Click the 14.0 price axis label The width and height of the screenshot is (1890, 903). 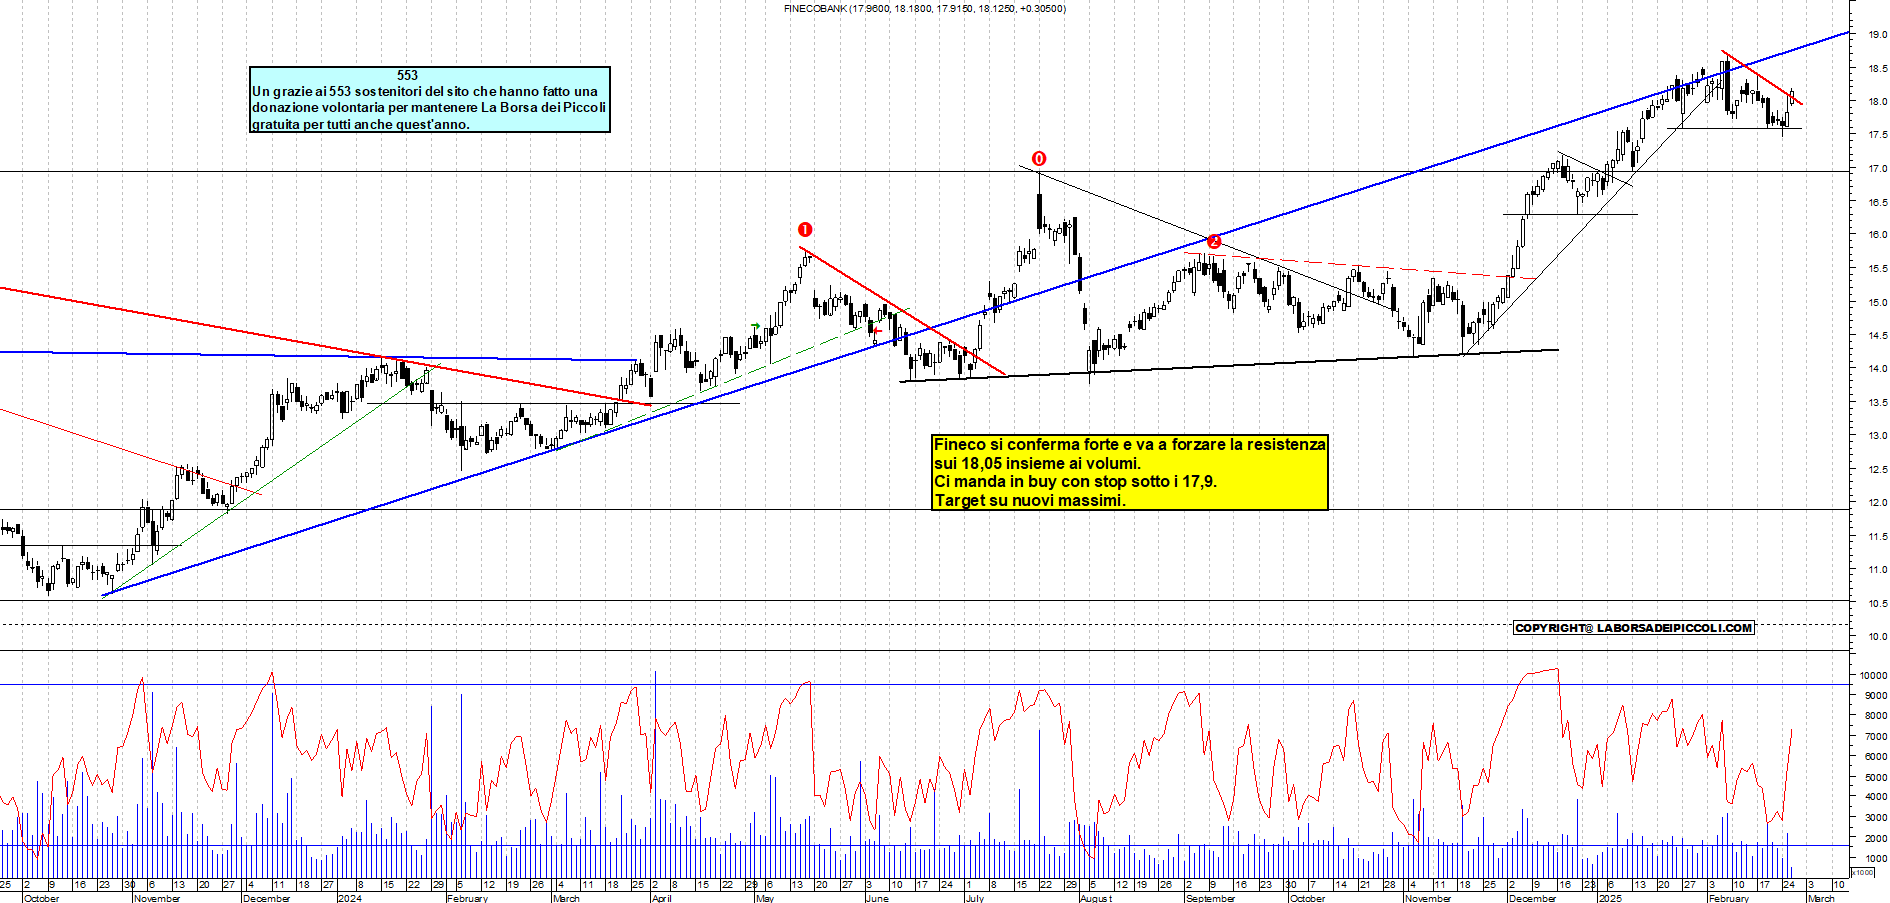pyautogui.click(x=1877, y=369)
